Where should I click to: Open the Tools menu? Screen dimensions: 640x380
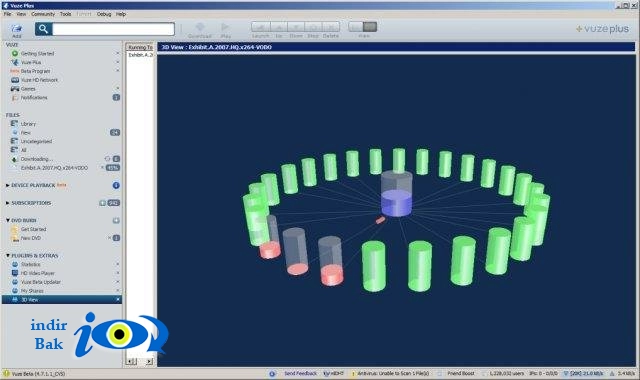pyautogui.click(x=65, y=14)
